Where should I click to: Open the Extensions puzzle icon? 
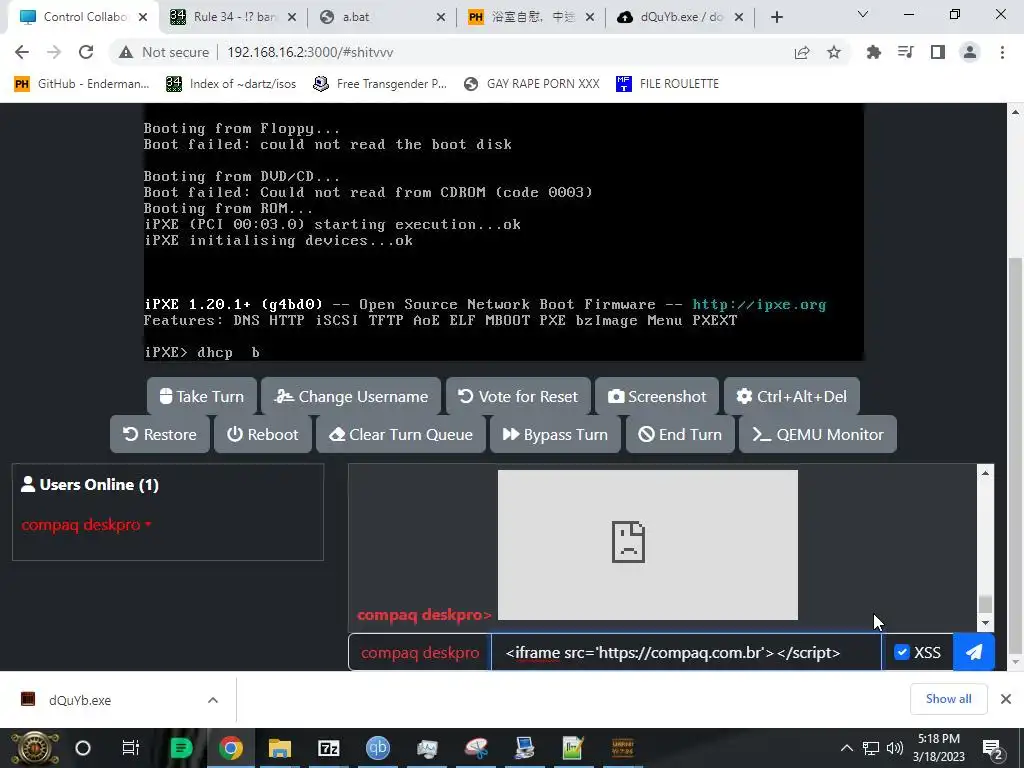(873, 52)
